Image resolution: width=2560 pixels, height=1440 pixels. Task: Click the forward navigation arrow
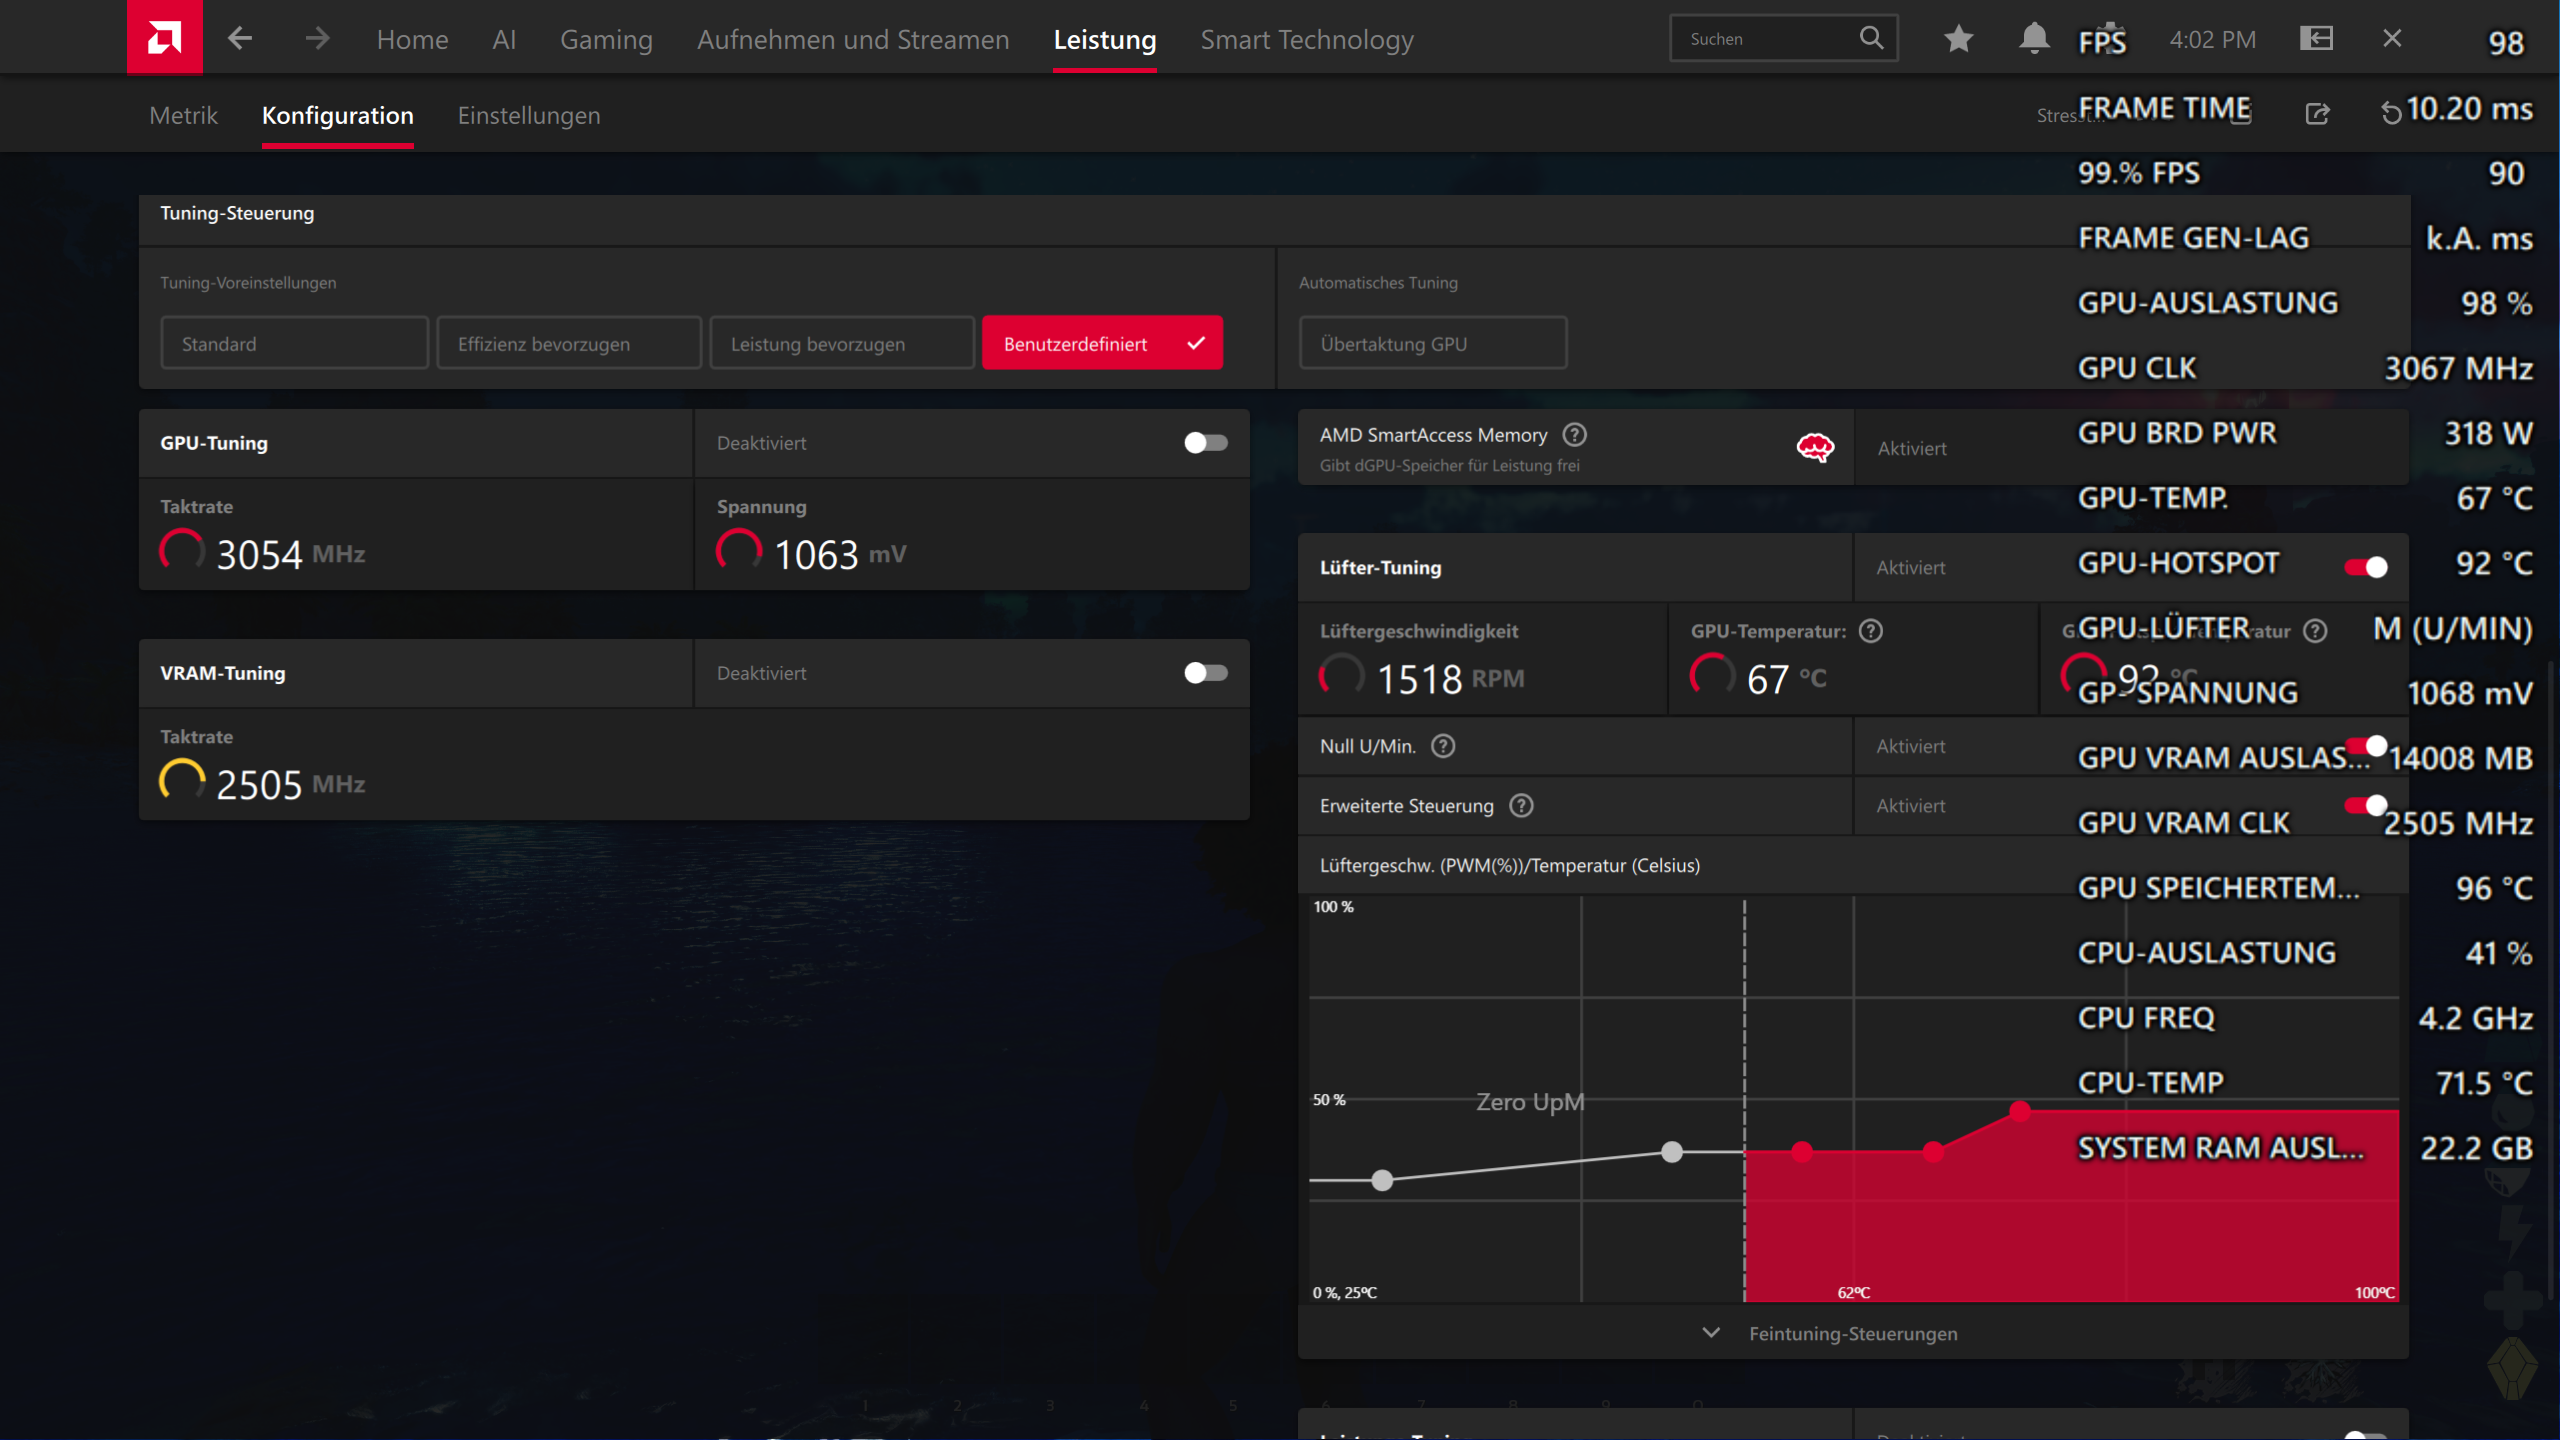pyautogui.click(x=317, y=38)
